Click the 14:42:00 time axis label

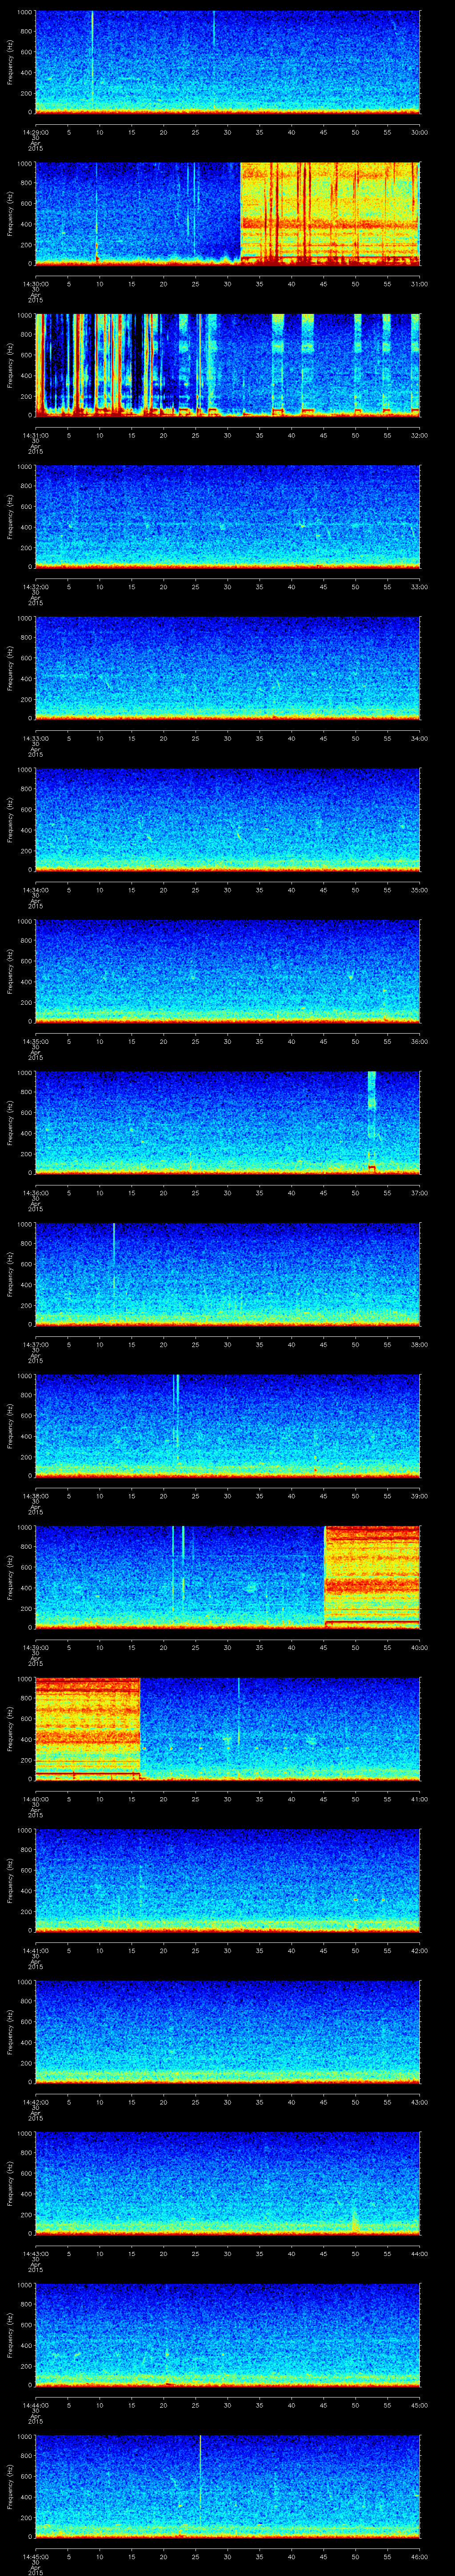tap(36, 2102)
